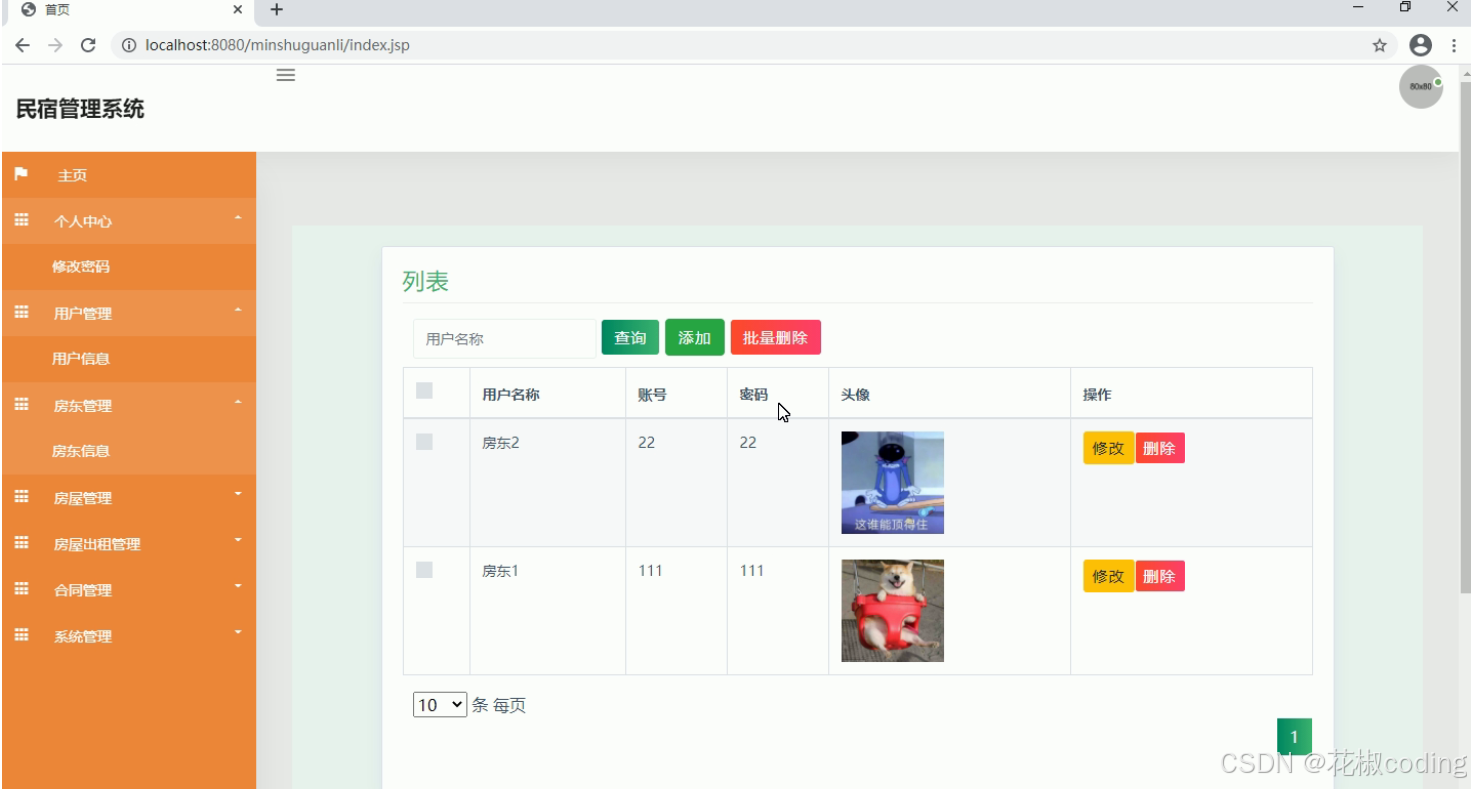Click the flag icon beside 主页
This screenshot has width=1471, height=789.
tap(21, 174)
